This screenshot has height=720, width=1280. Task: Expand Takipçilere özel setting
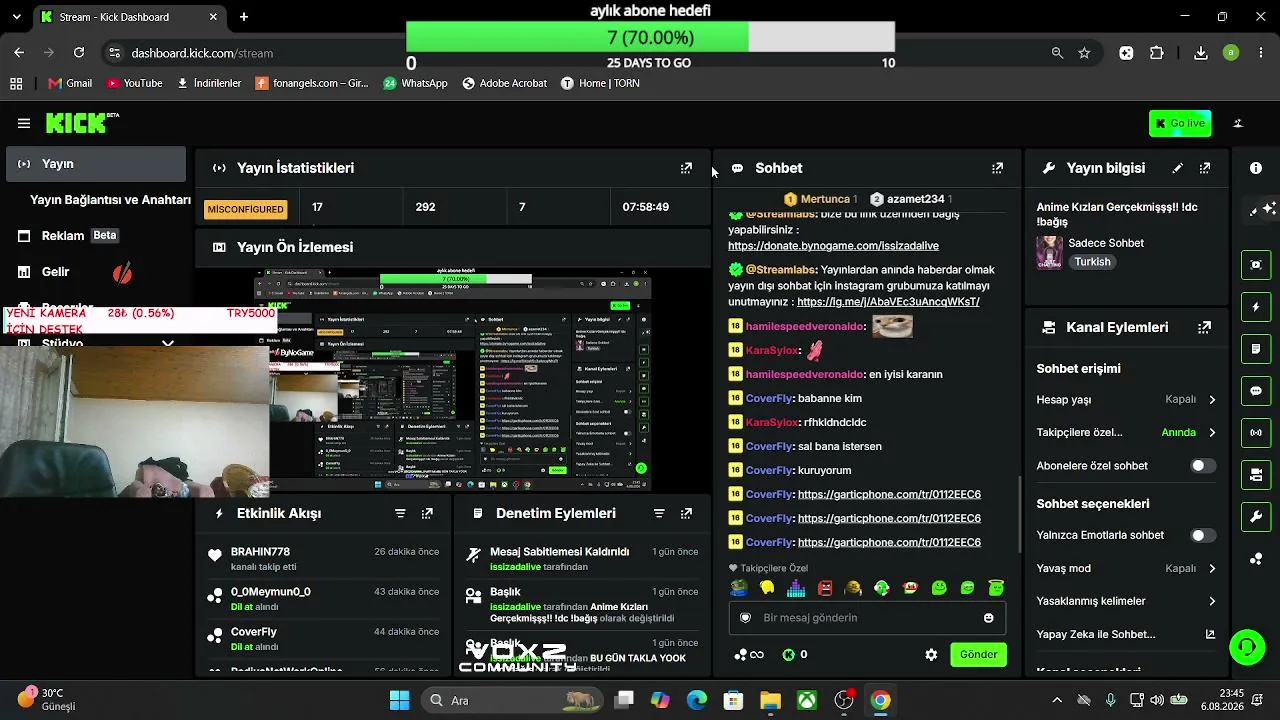[1126, 433]
